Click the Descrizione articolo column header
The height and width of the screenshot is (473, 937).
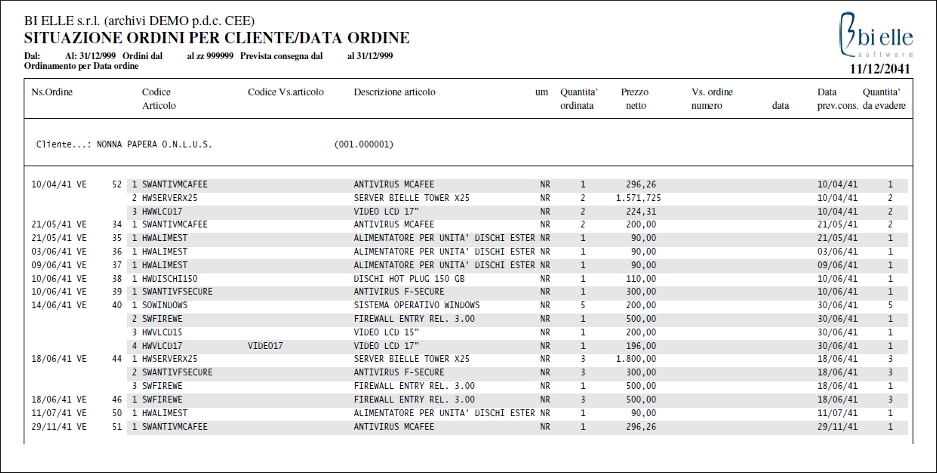tap(394, 92)
